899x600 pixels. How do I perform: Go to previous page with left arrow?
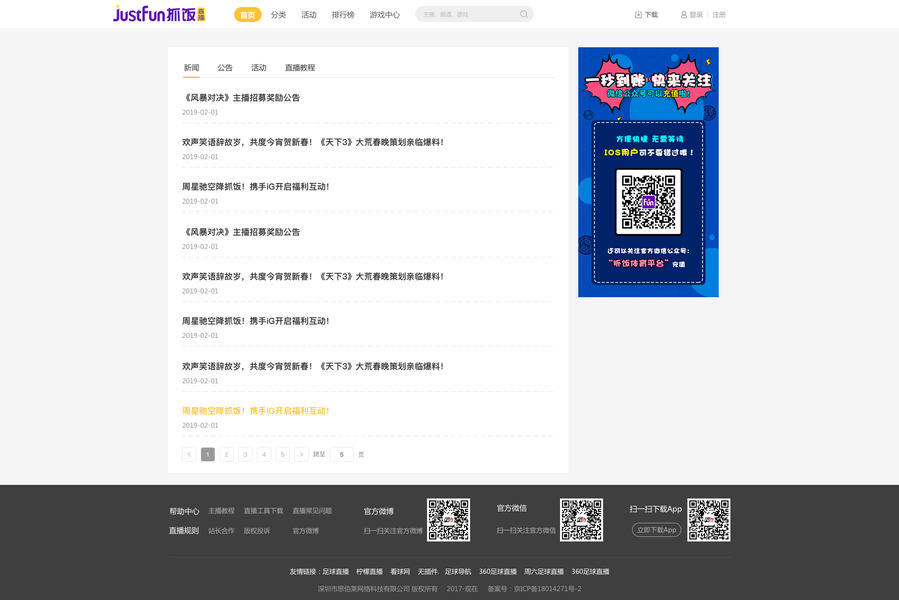click(x=189, y=454)
